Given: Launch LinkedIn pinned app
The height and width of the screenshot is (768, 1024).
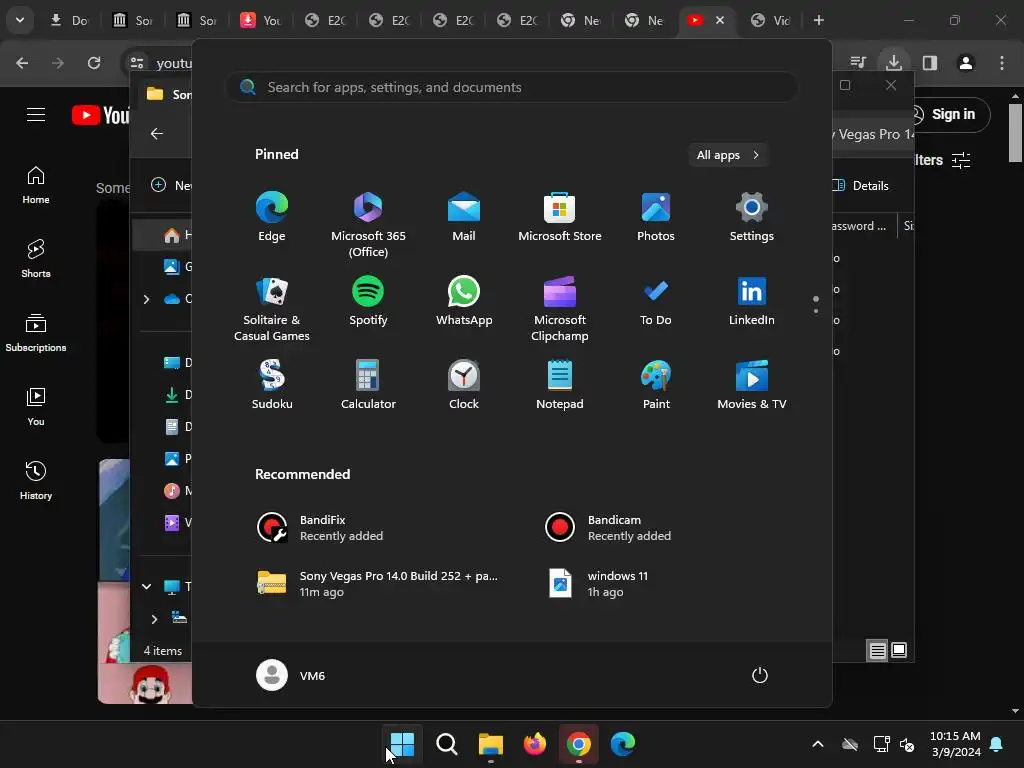Looking at the screenshot, I should coord(752,301).
